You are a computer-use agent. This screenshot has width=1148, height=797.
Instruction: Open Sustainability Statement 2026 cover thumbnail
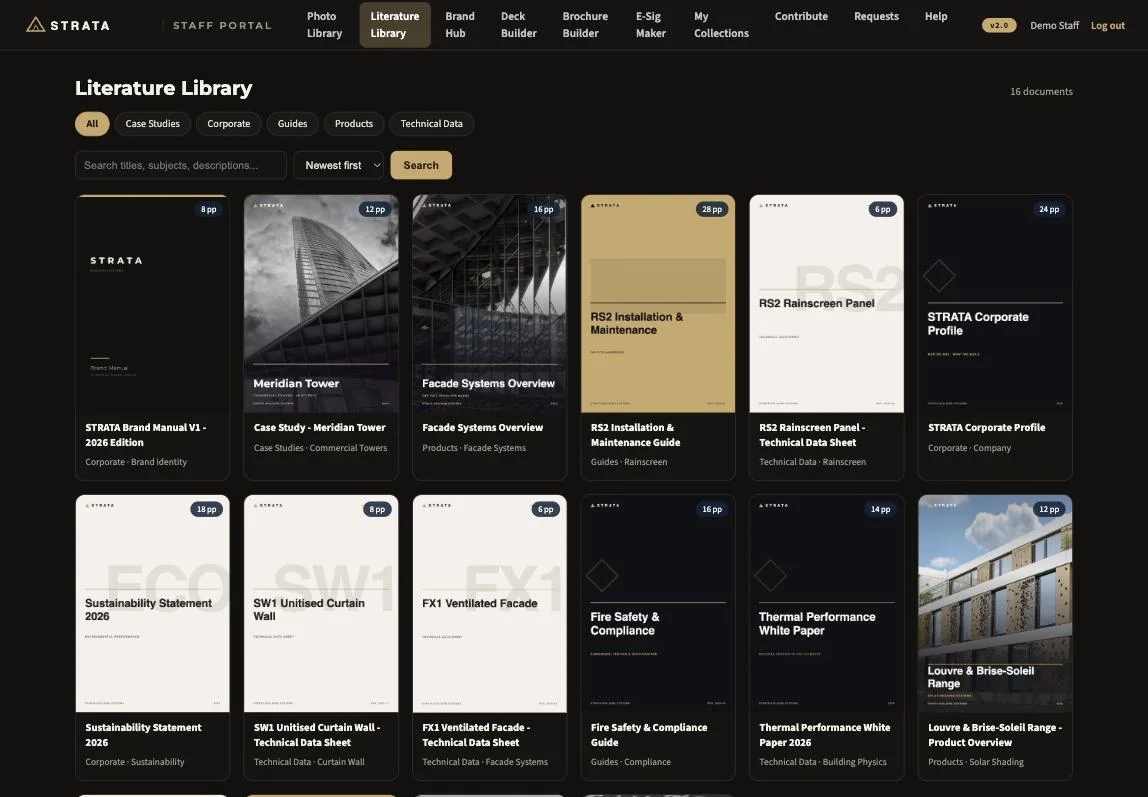[x=152, y=604]
